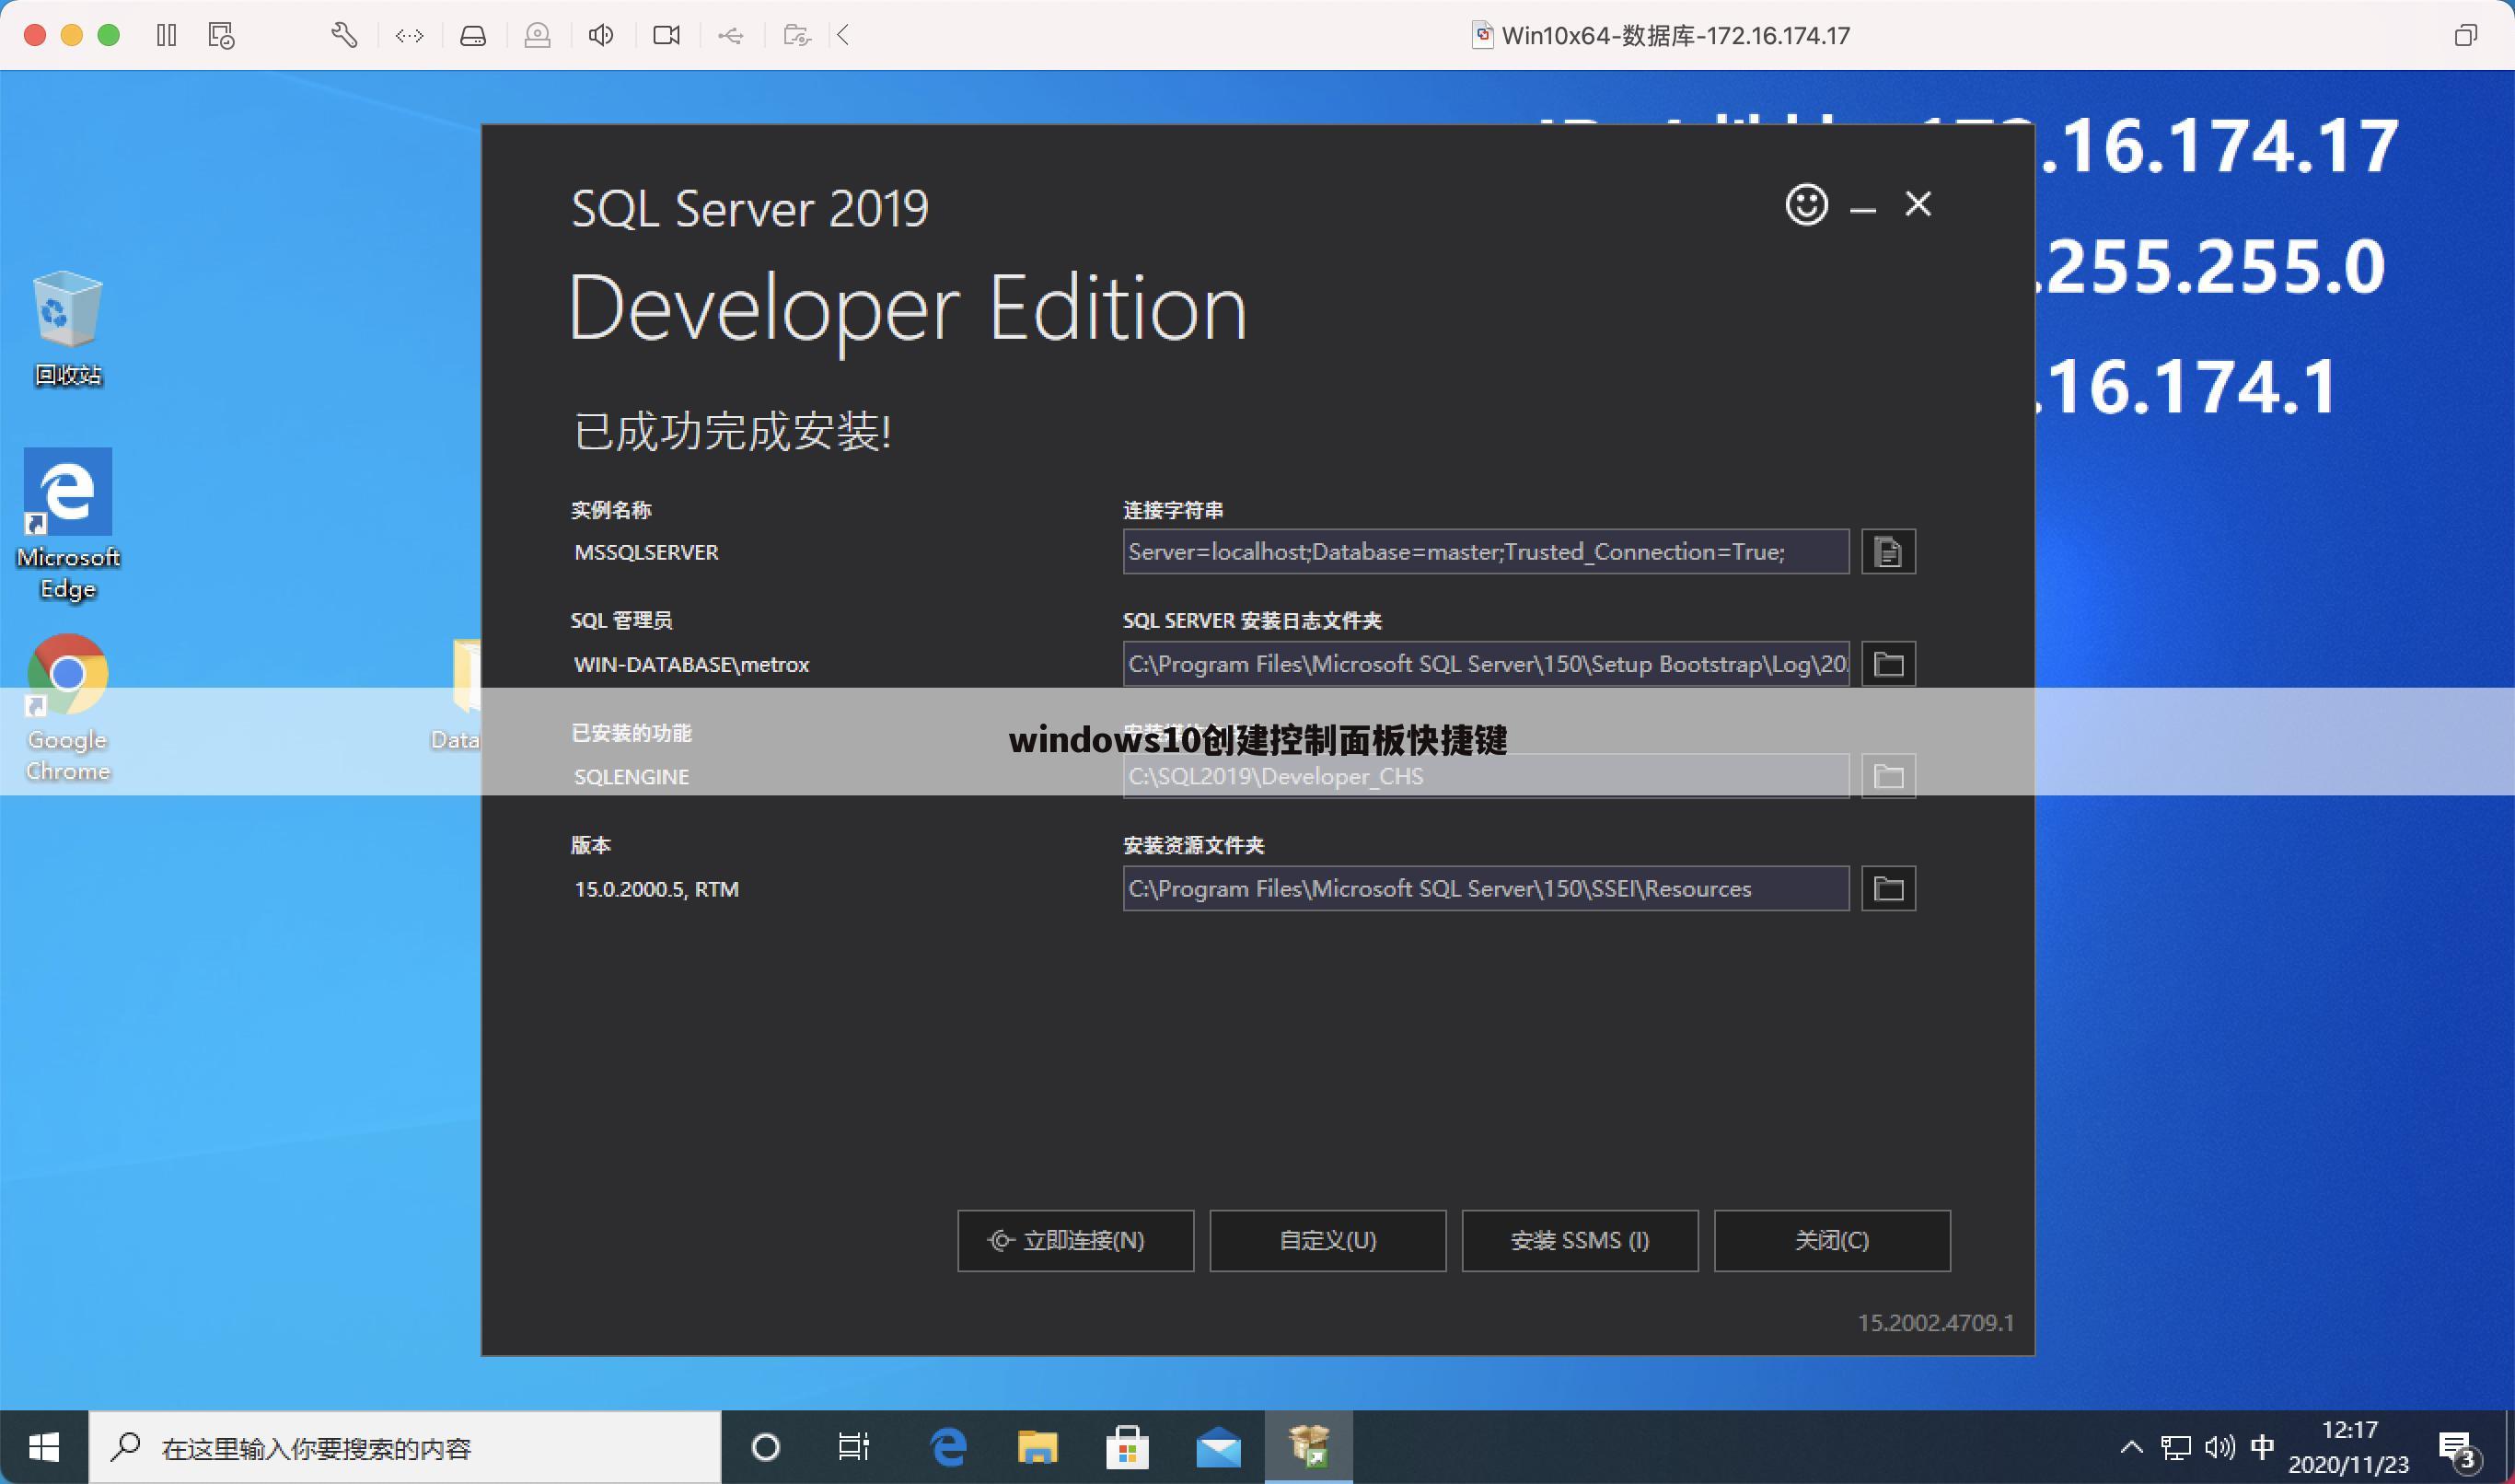Copy the connection string with the copy icon
This screenshot has height=1484, width=2515.
tap(1888, 552)
